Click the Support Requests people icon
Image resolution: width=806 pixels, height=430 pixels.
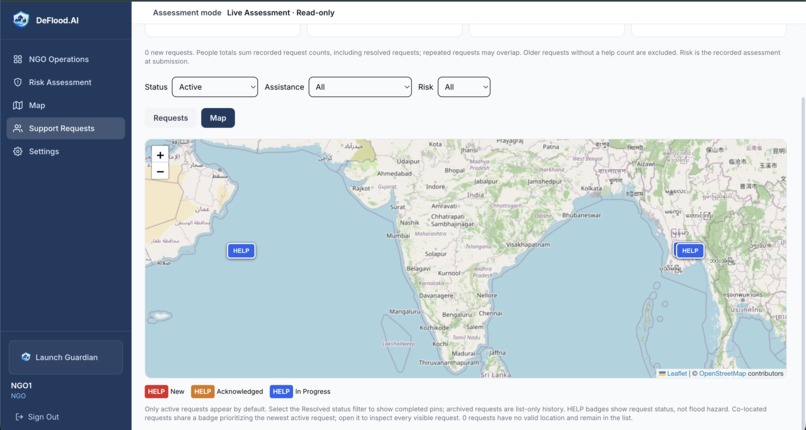point(17,128)
